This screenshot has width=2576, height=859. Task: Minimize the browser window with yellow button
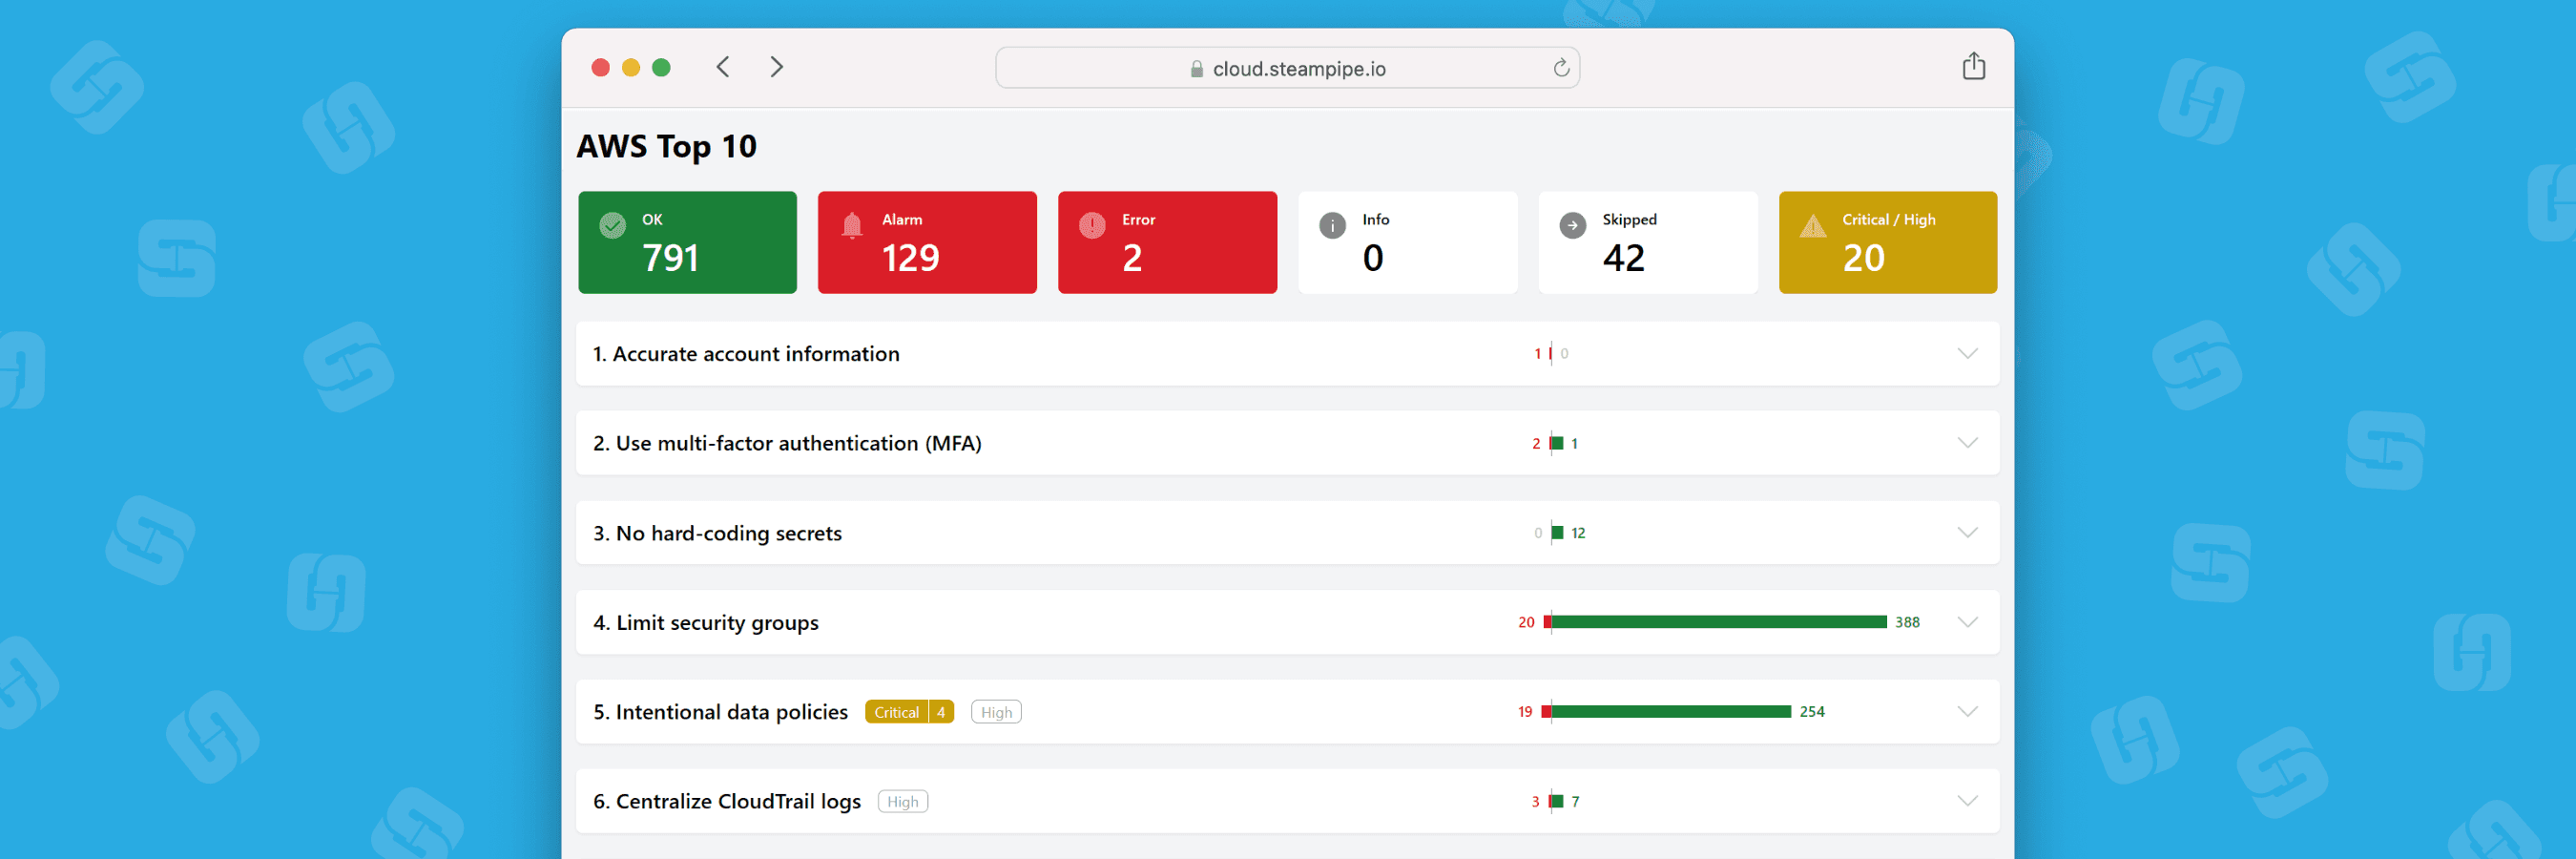pos(630,67)
